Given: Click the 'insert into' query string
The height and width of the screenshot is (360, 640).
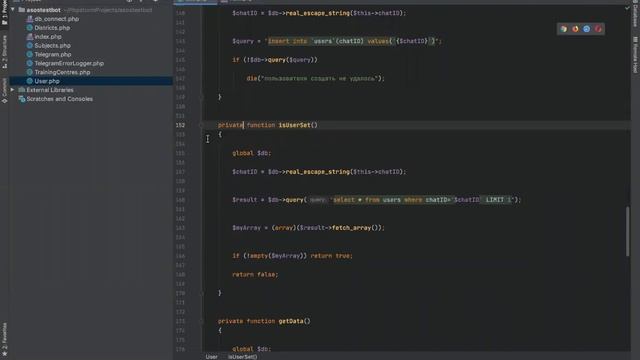Looking at the screenshot, I should pos(352,41).
